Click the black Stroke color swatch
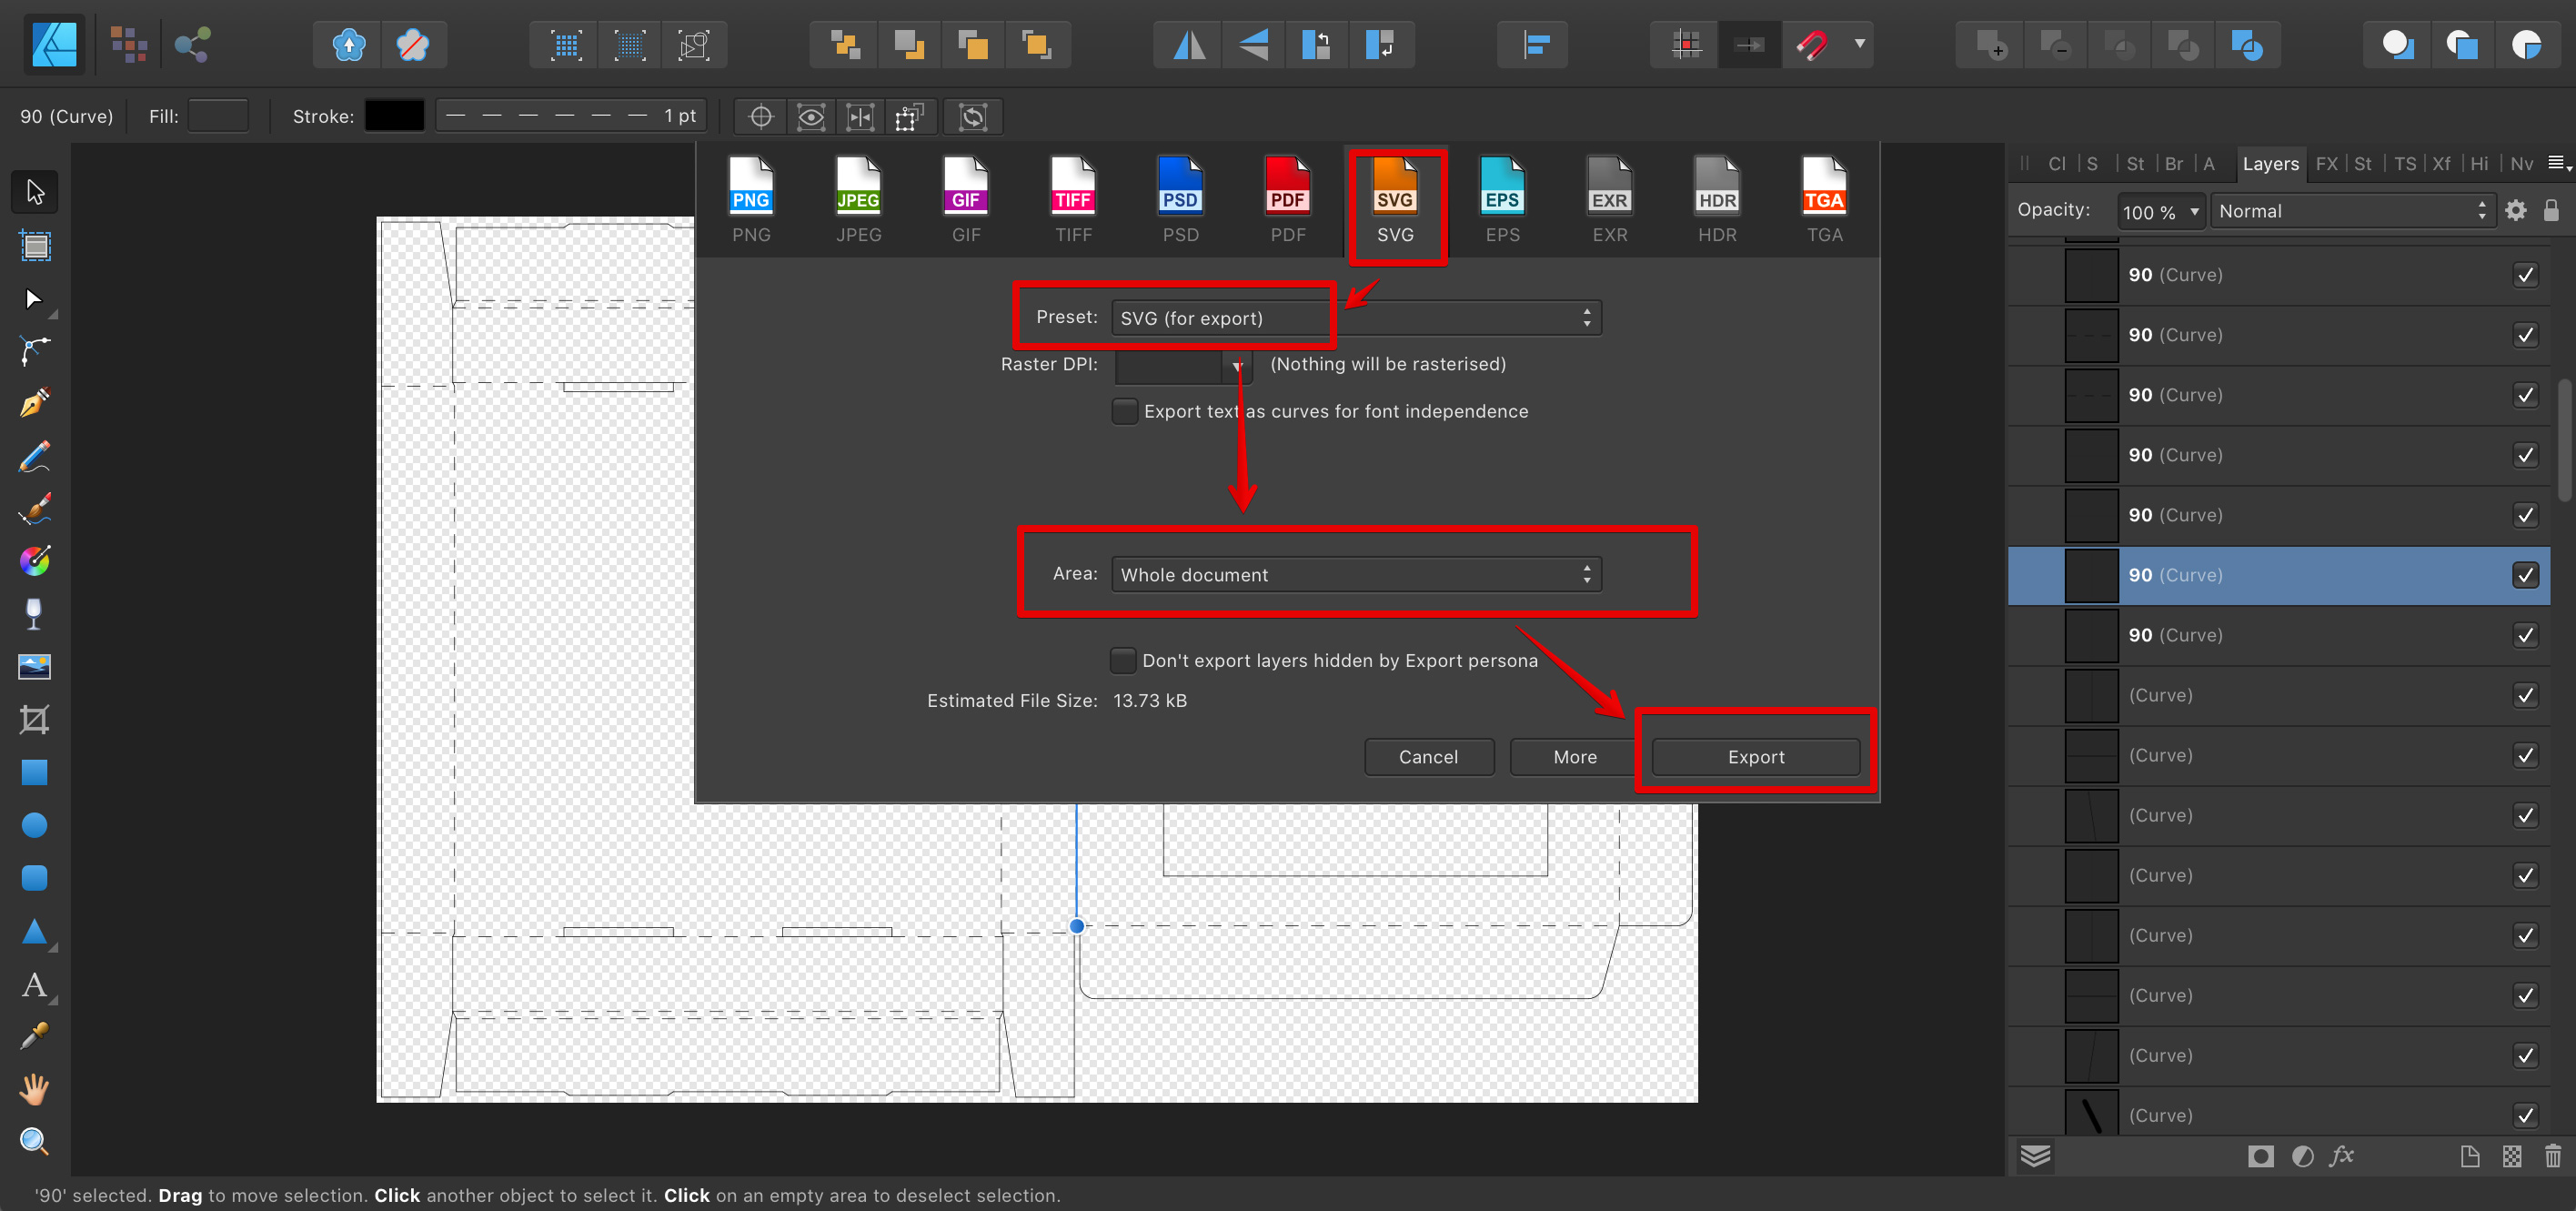The height and width of the screenshot is (1211, 2576). (x=394, y=116)
